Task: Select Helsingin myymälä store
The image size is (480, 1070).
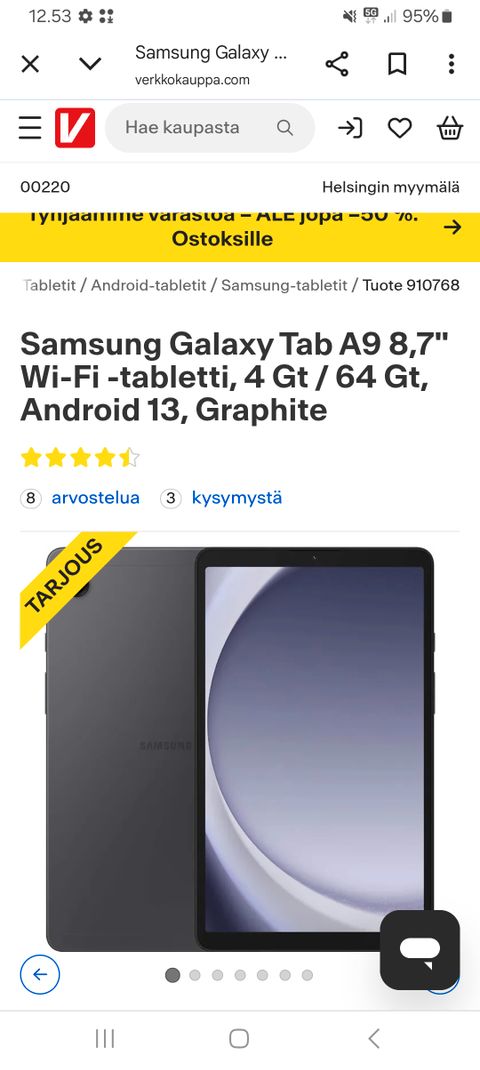Action: [x=391, y=187]
